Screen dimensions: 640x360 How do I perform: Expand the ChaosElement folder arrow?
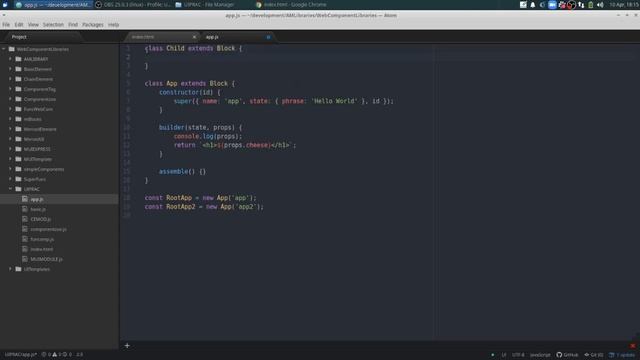click(10, 79)
